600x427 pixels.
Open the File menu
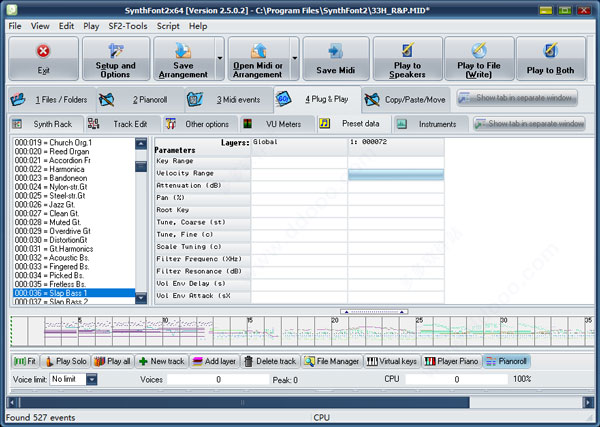pos(15,26)
